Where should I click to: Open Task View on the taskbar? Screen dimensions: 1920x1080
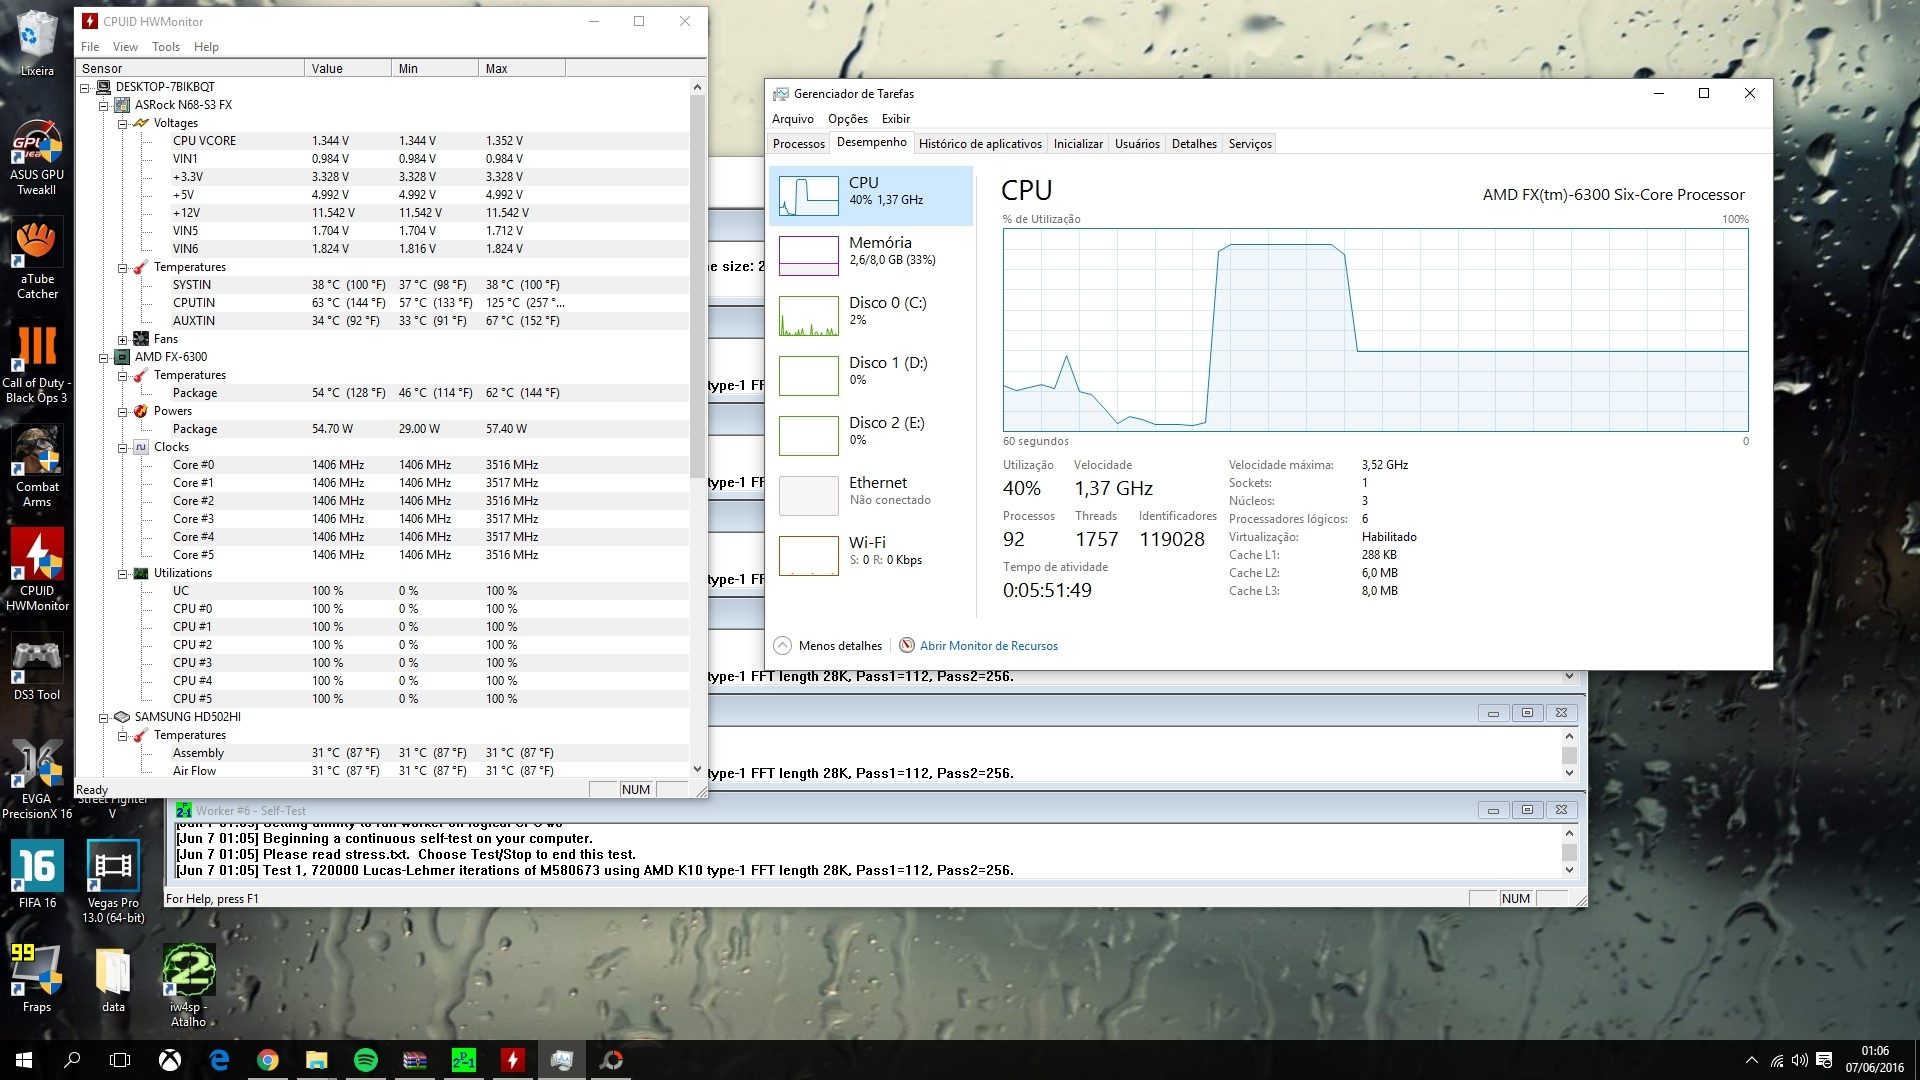tap(120, 1060)
